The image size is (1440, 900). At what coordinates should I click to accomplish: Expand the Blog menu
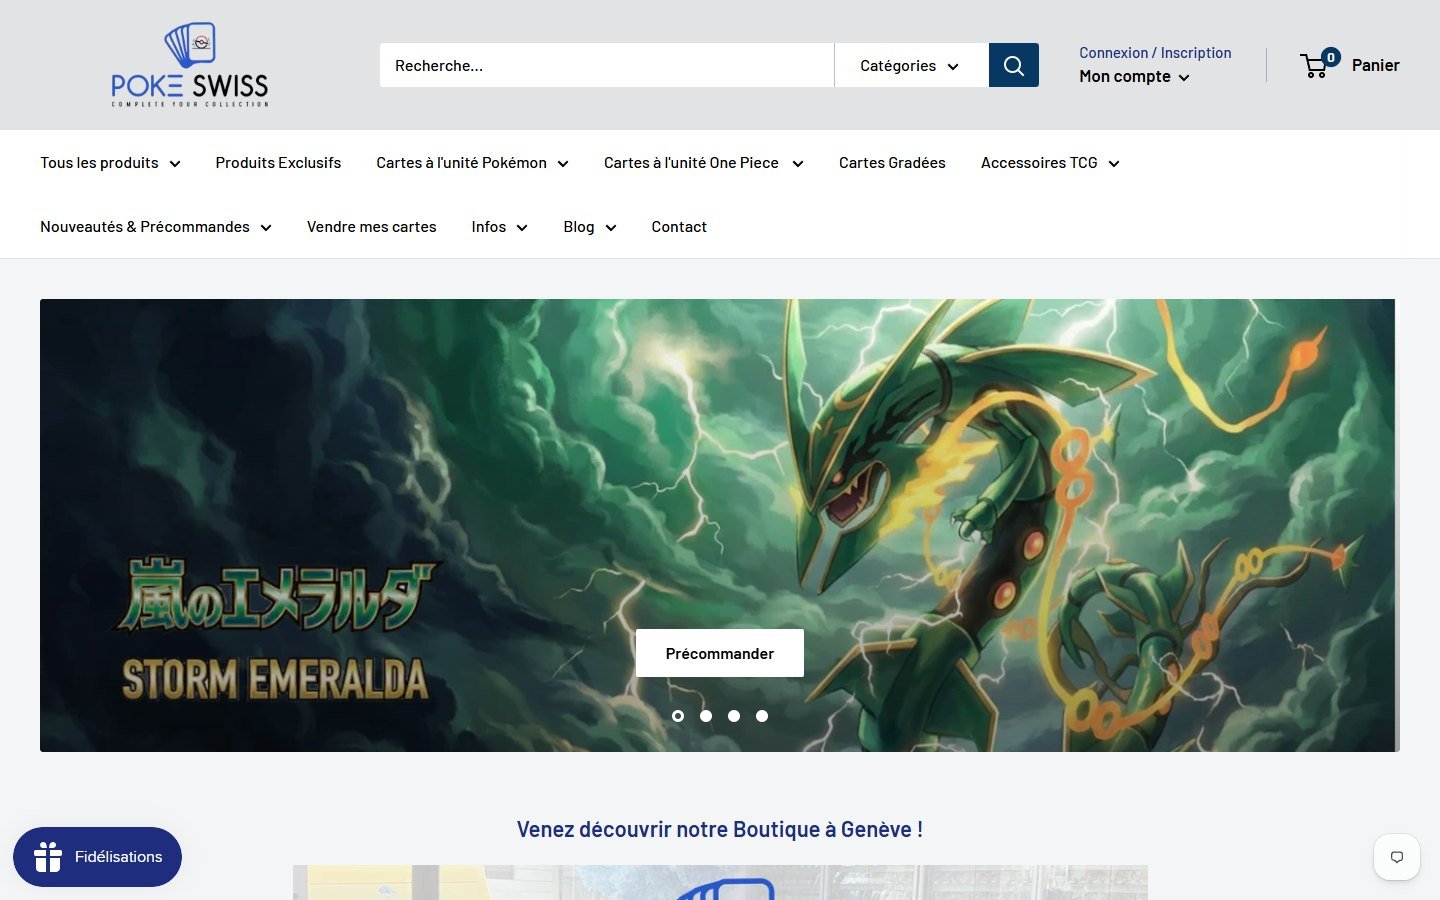[x=590, y=227]
